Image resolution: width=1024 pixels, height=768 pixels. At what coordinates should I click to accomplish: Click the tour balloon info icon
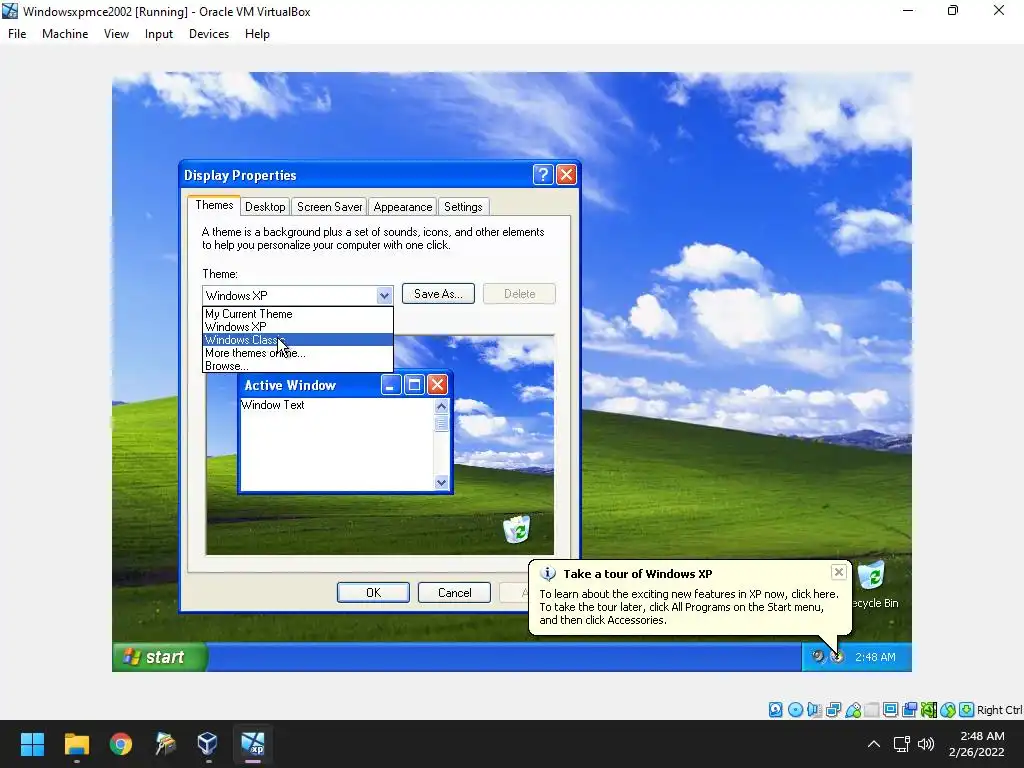pos(547,574)
